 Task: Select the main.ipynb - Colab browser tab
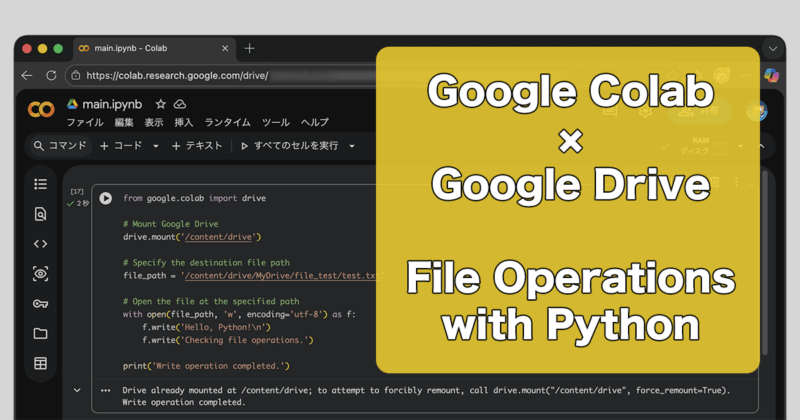pos(154,48)
